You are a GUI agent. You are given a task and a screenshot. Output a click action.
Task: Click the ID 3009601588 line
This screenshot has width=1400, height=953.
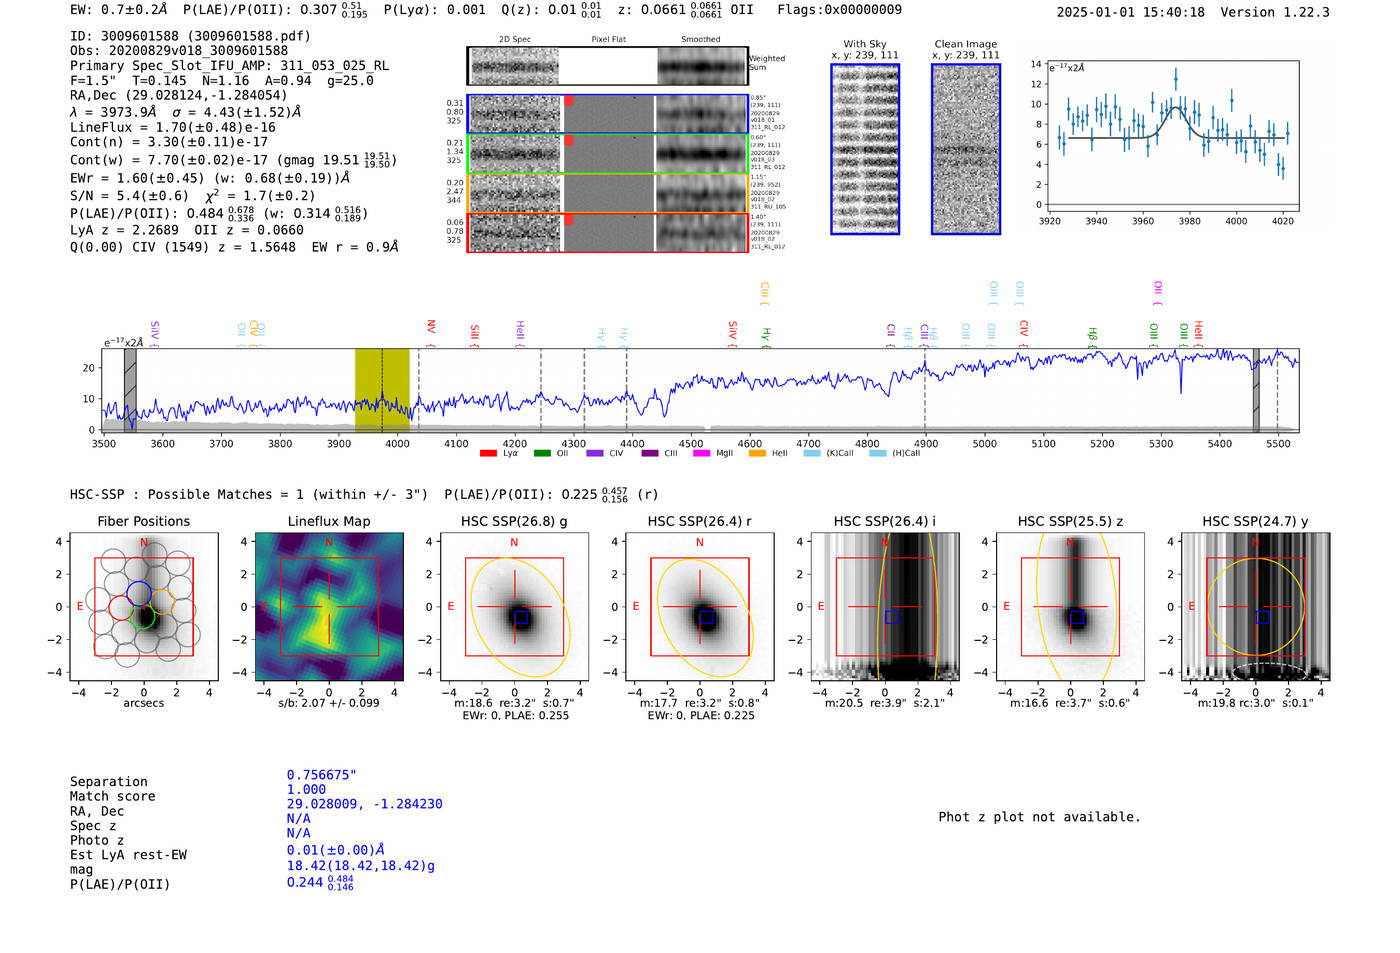[190, 36]
